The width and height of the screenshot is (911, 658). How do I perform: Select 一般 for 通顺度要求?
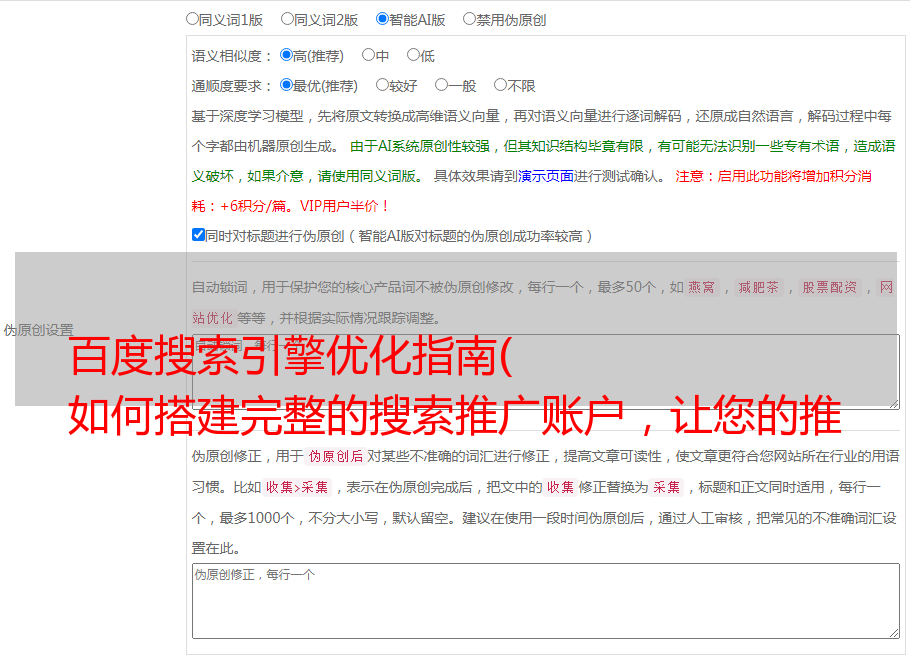click(442, 85)
